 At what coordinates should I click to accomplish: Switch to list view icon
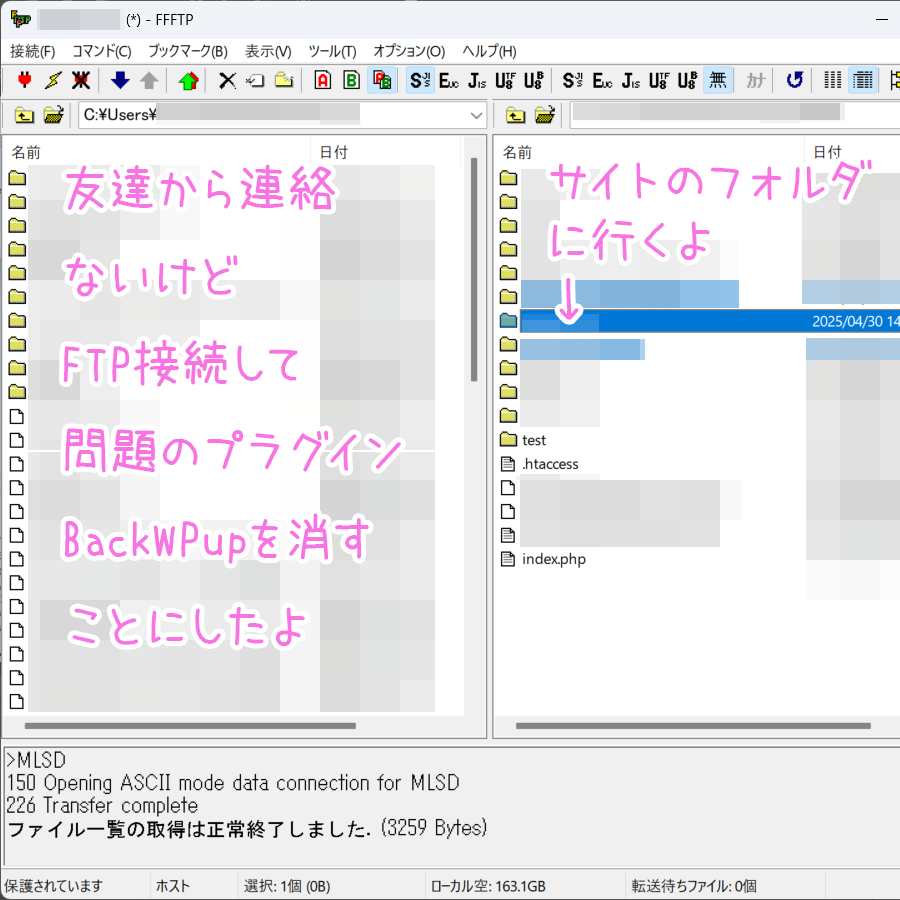click(833, 80)
